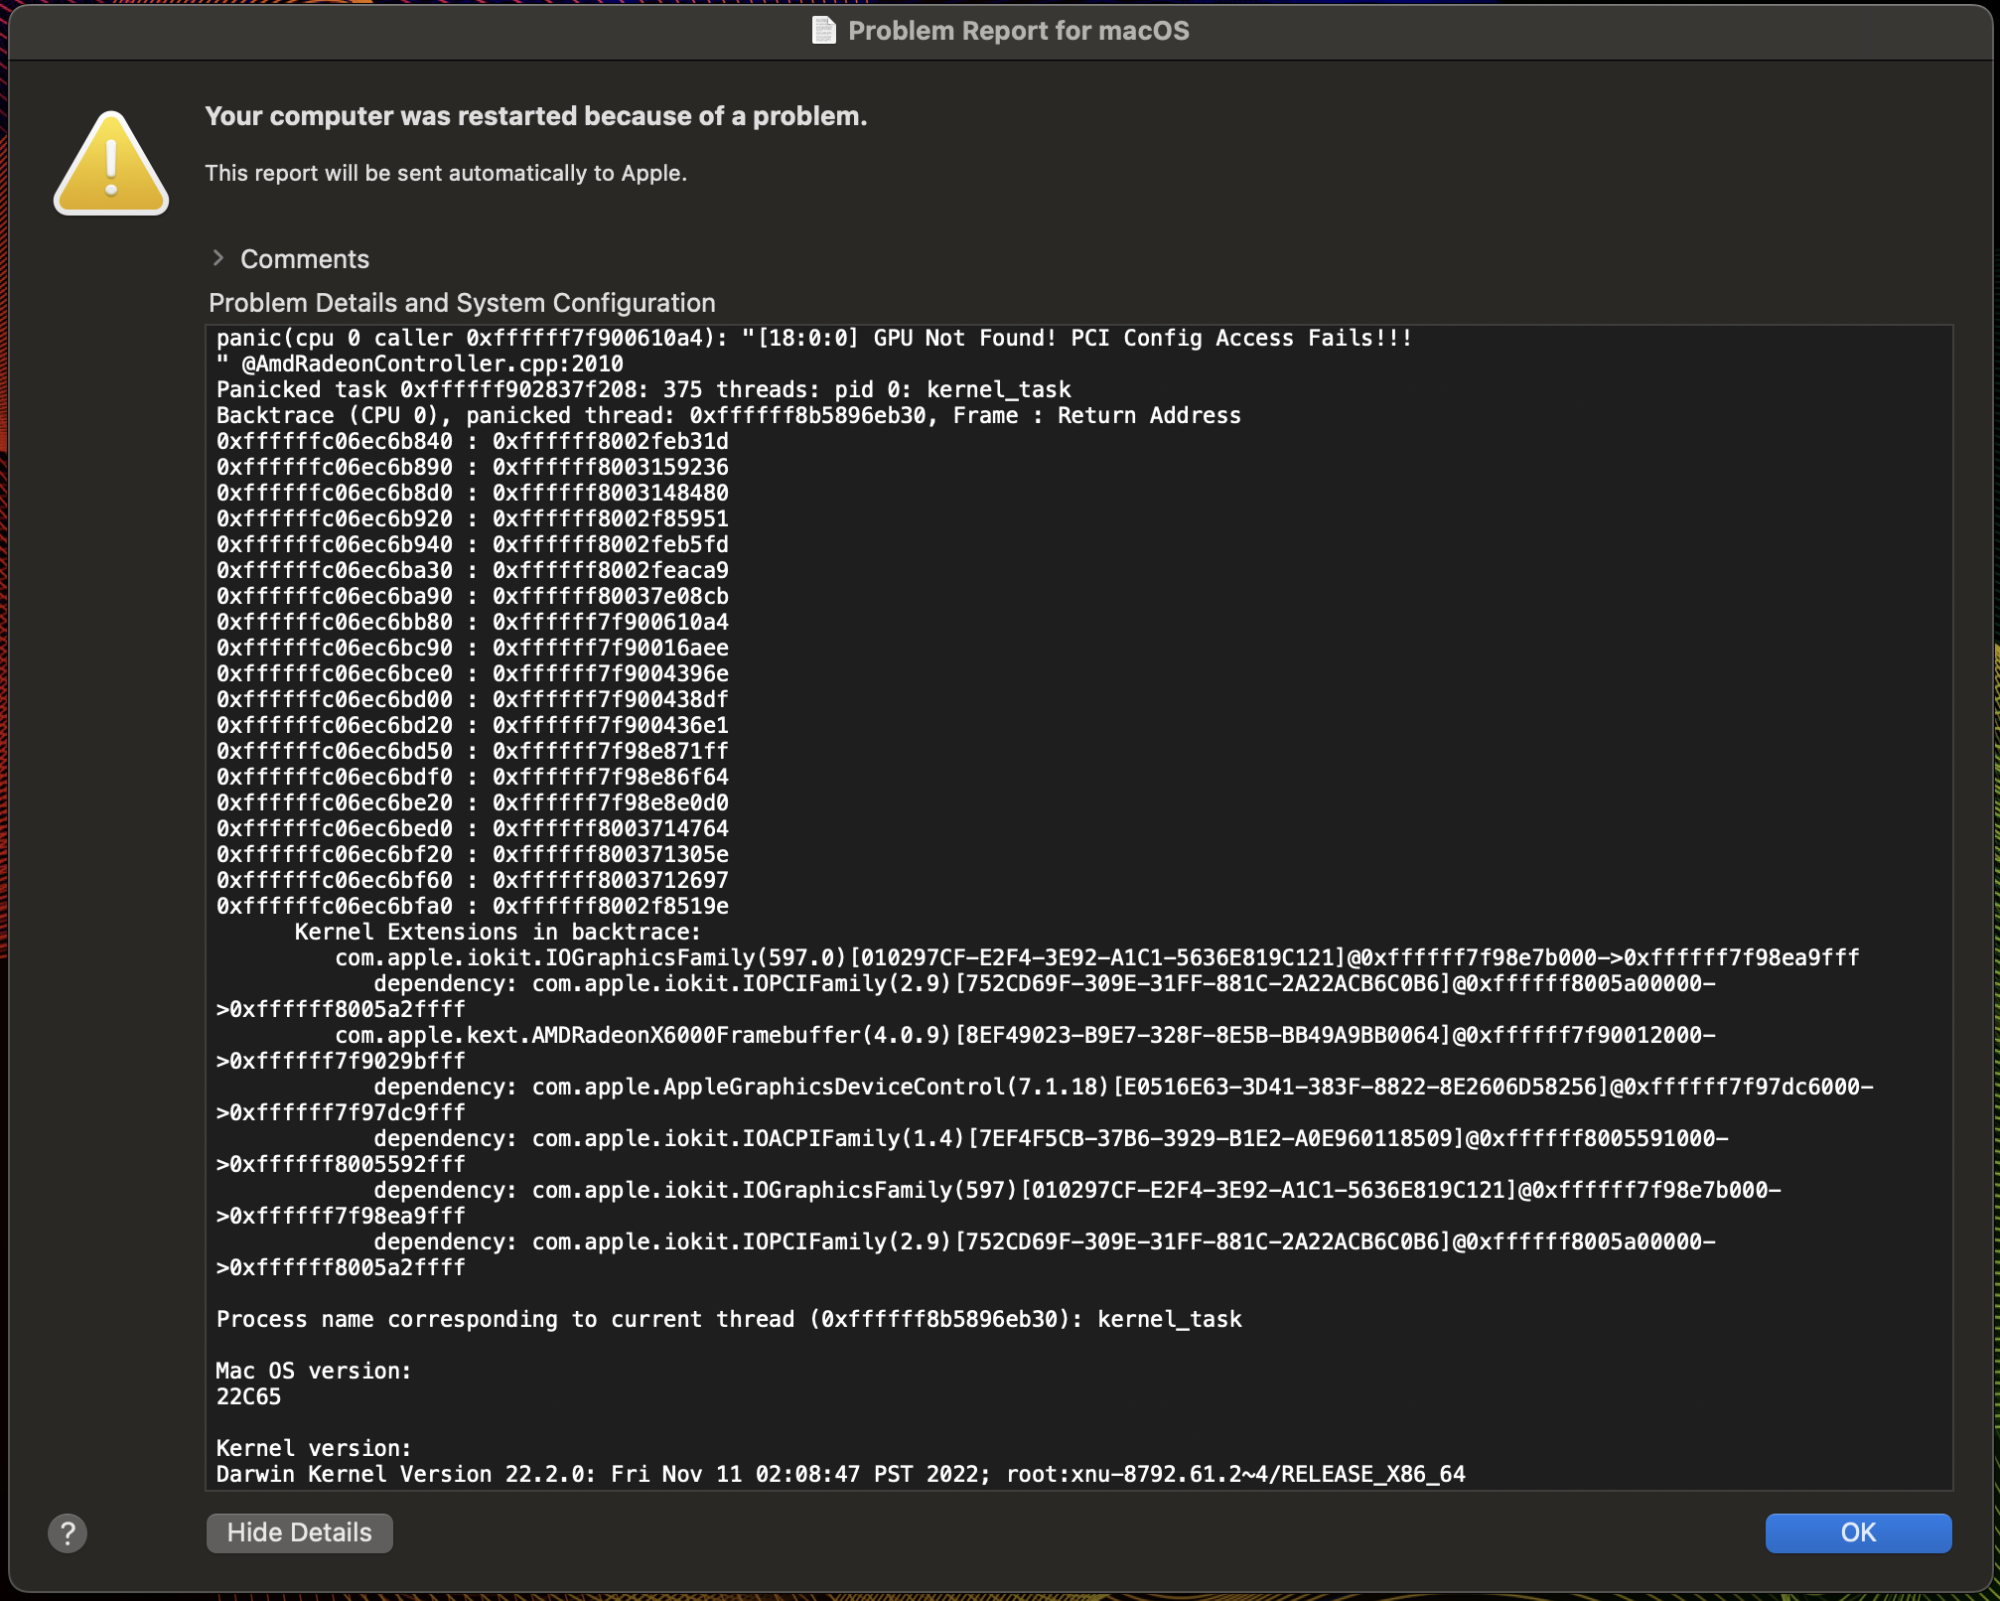2000x1601 pixels.
Task: Expand the Comments disclosure chevron
Action: point(218,258)
